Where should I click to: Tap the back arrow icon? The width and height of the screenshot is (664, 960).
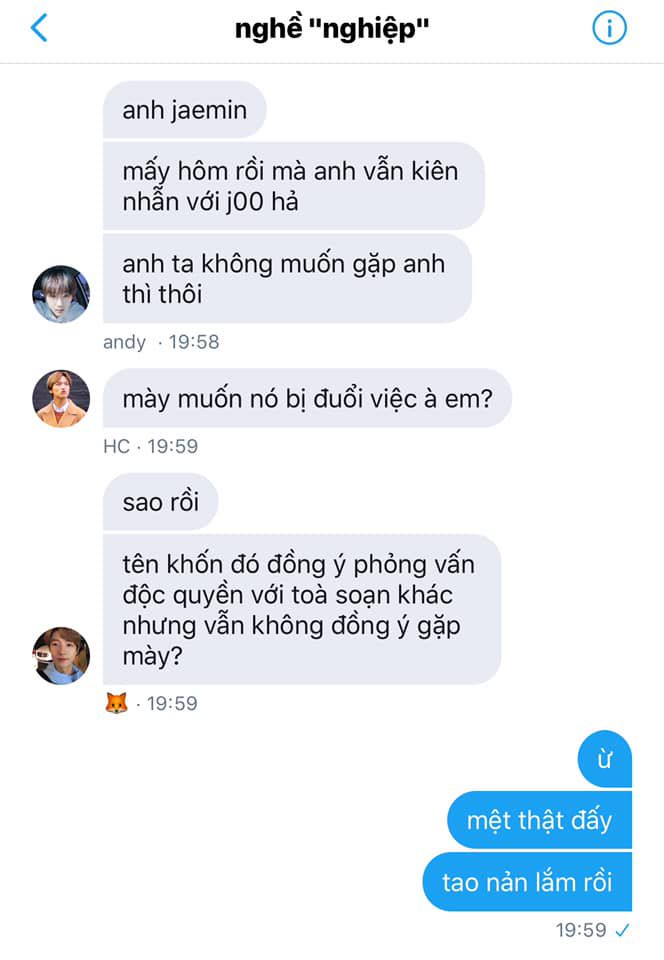(39, 28)
